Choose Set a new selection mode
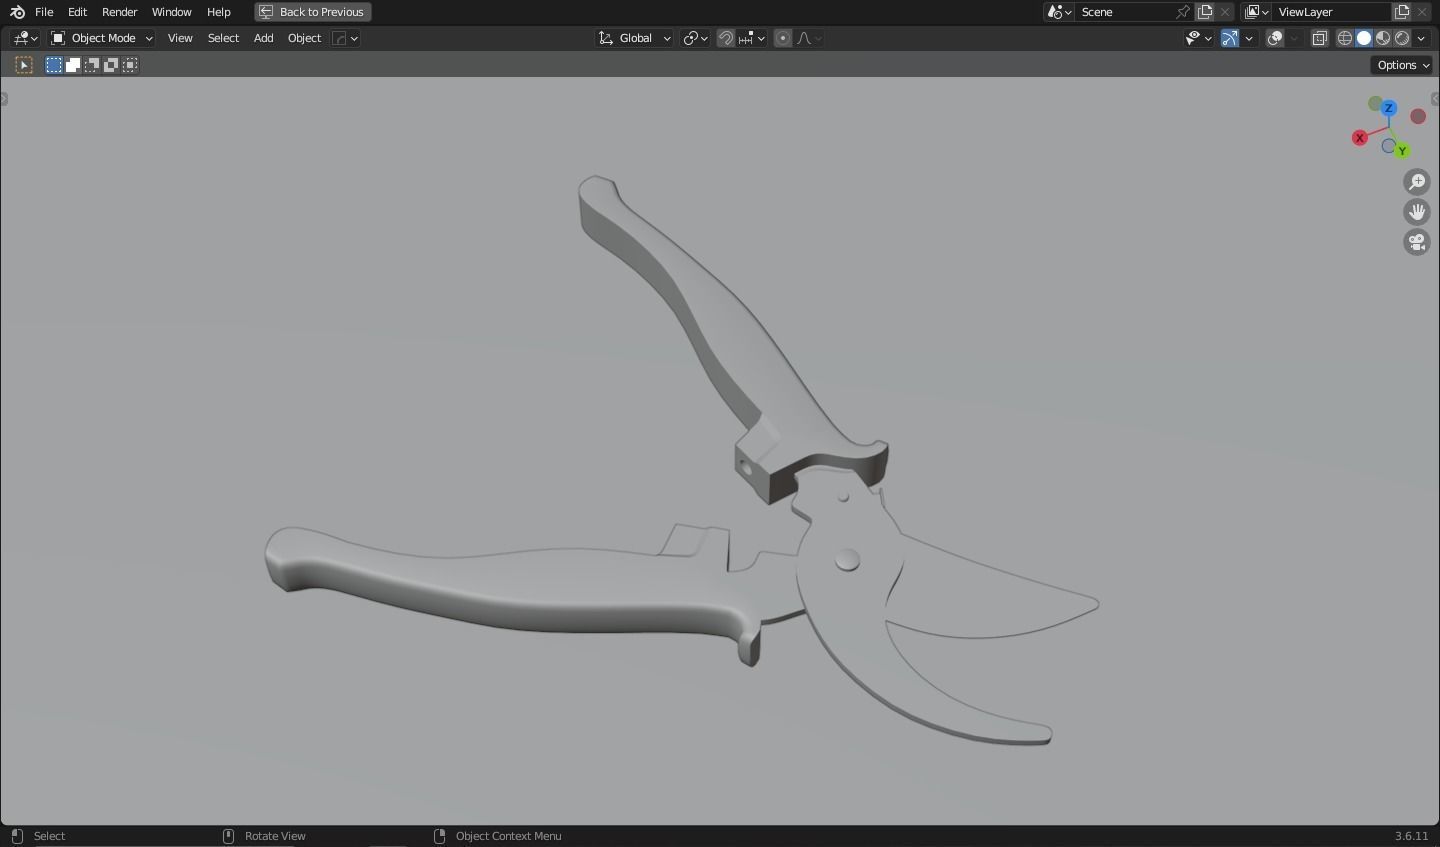 point(54,65)
